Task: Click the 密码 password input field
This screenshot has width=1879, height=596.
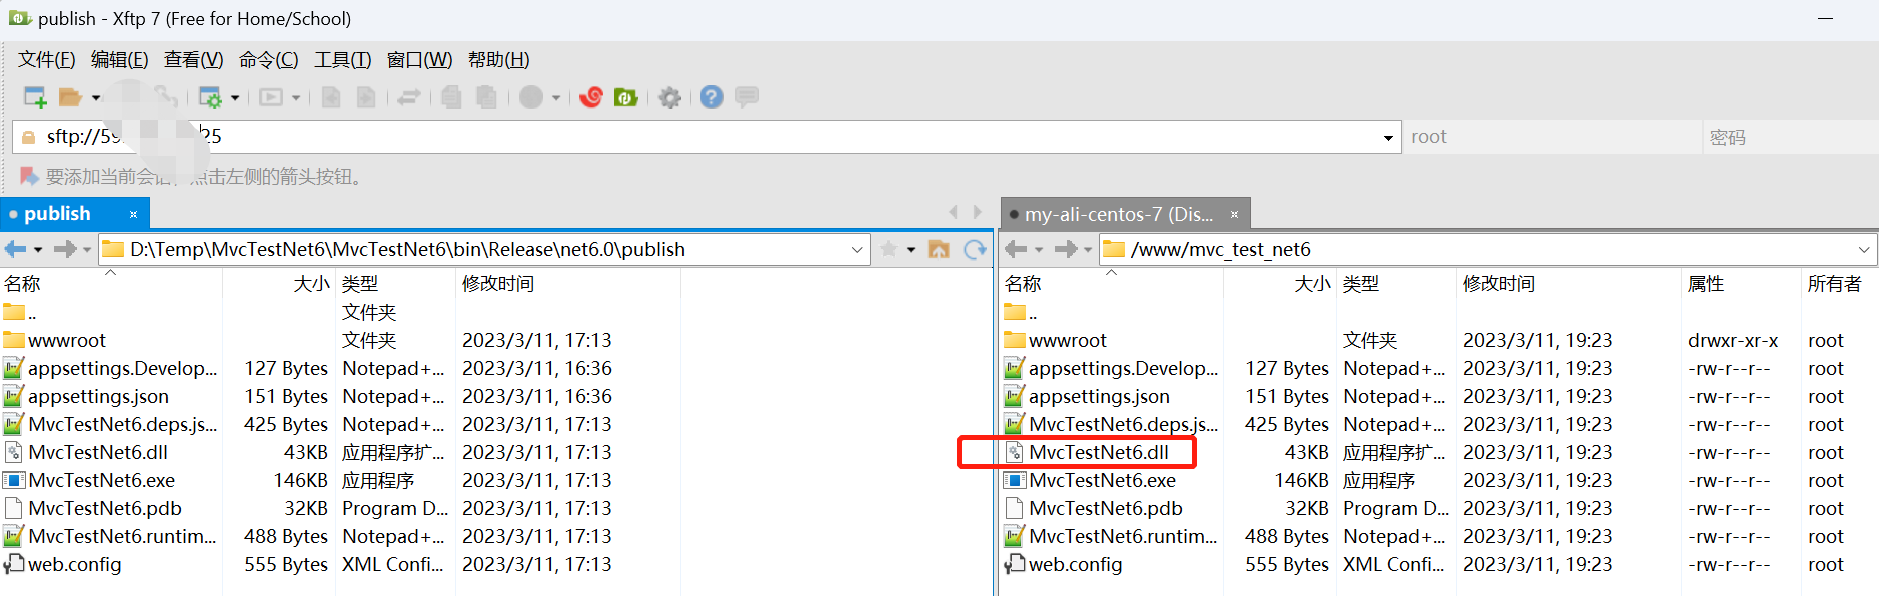Action: coord(1785,138)
